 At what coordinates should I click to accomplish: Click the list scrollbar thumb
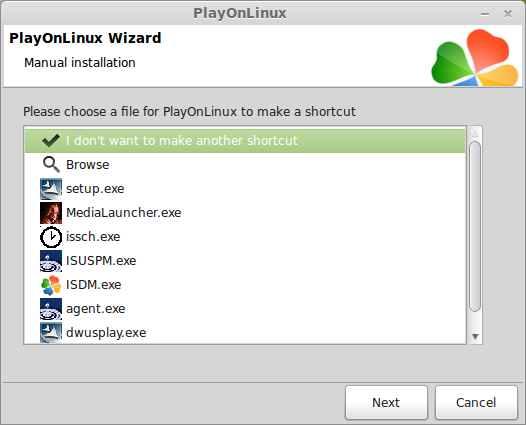pos(475,226)
